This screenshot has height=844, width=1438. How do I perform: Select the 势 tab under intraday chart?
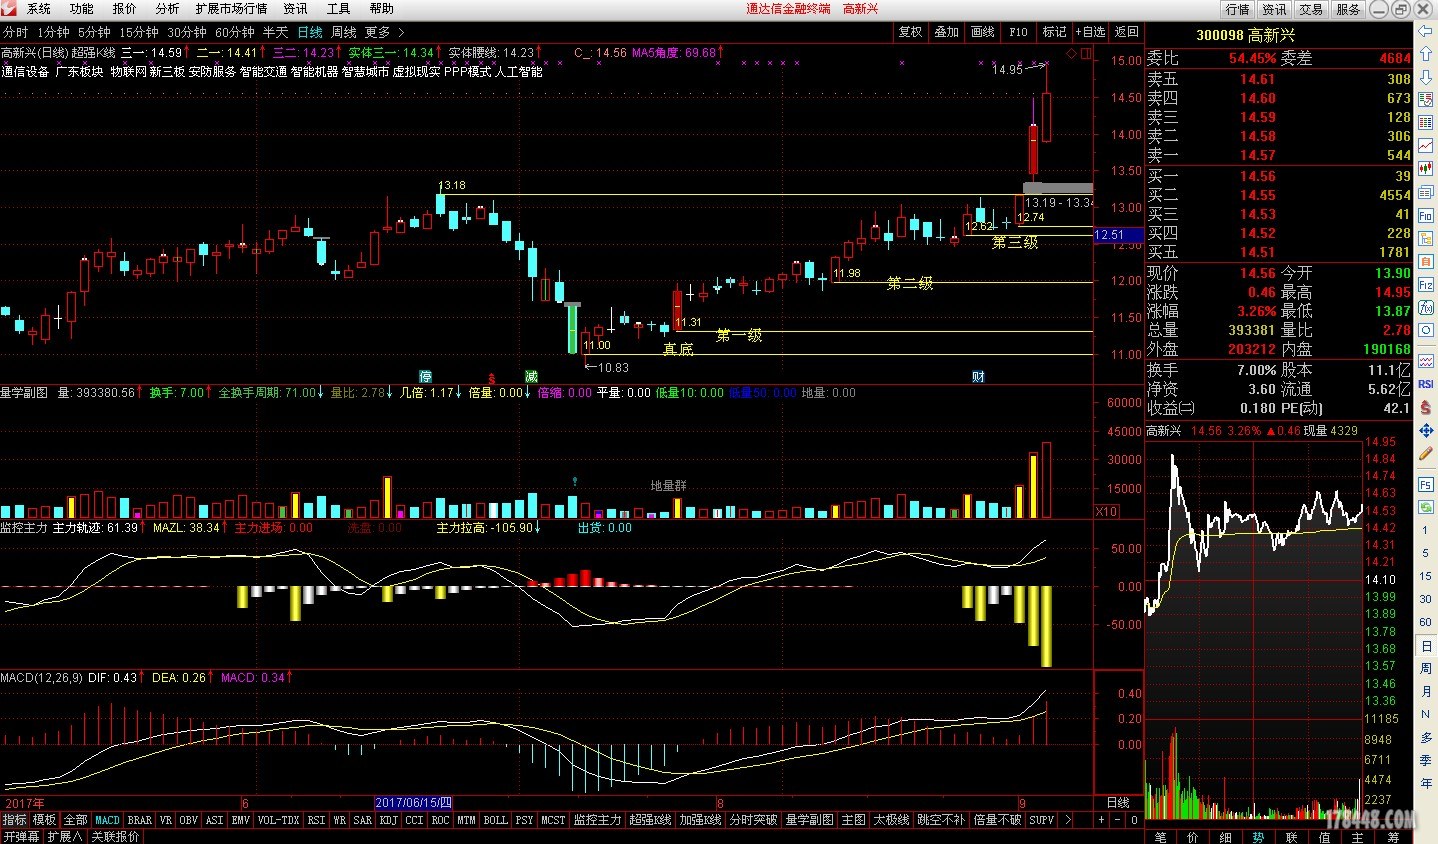(1258, 836)
